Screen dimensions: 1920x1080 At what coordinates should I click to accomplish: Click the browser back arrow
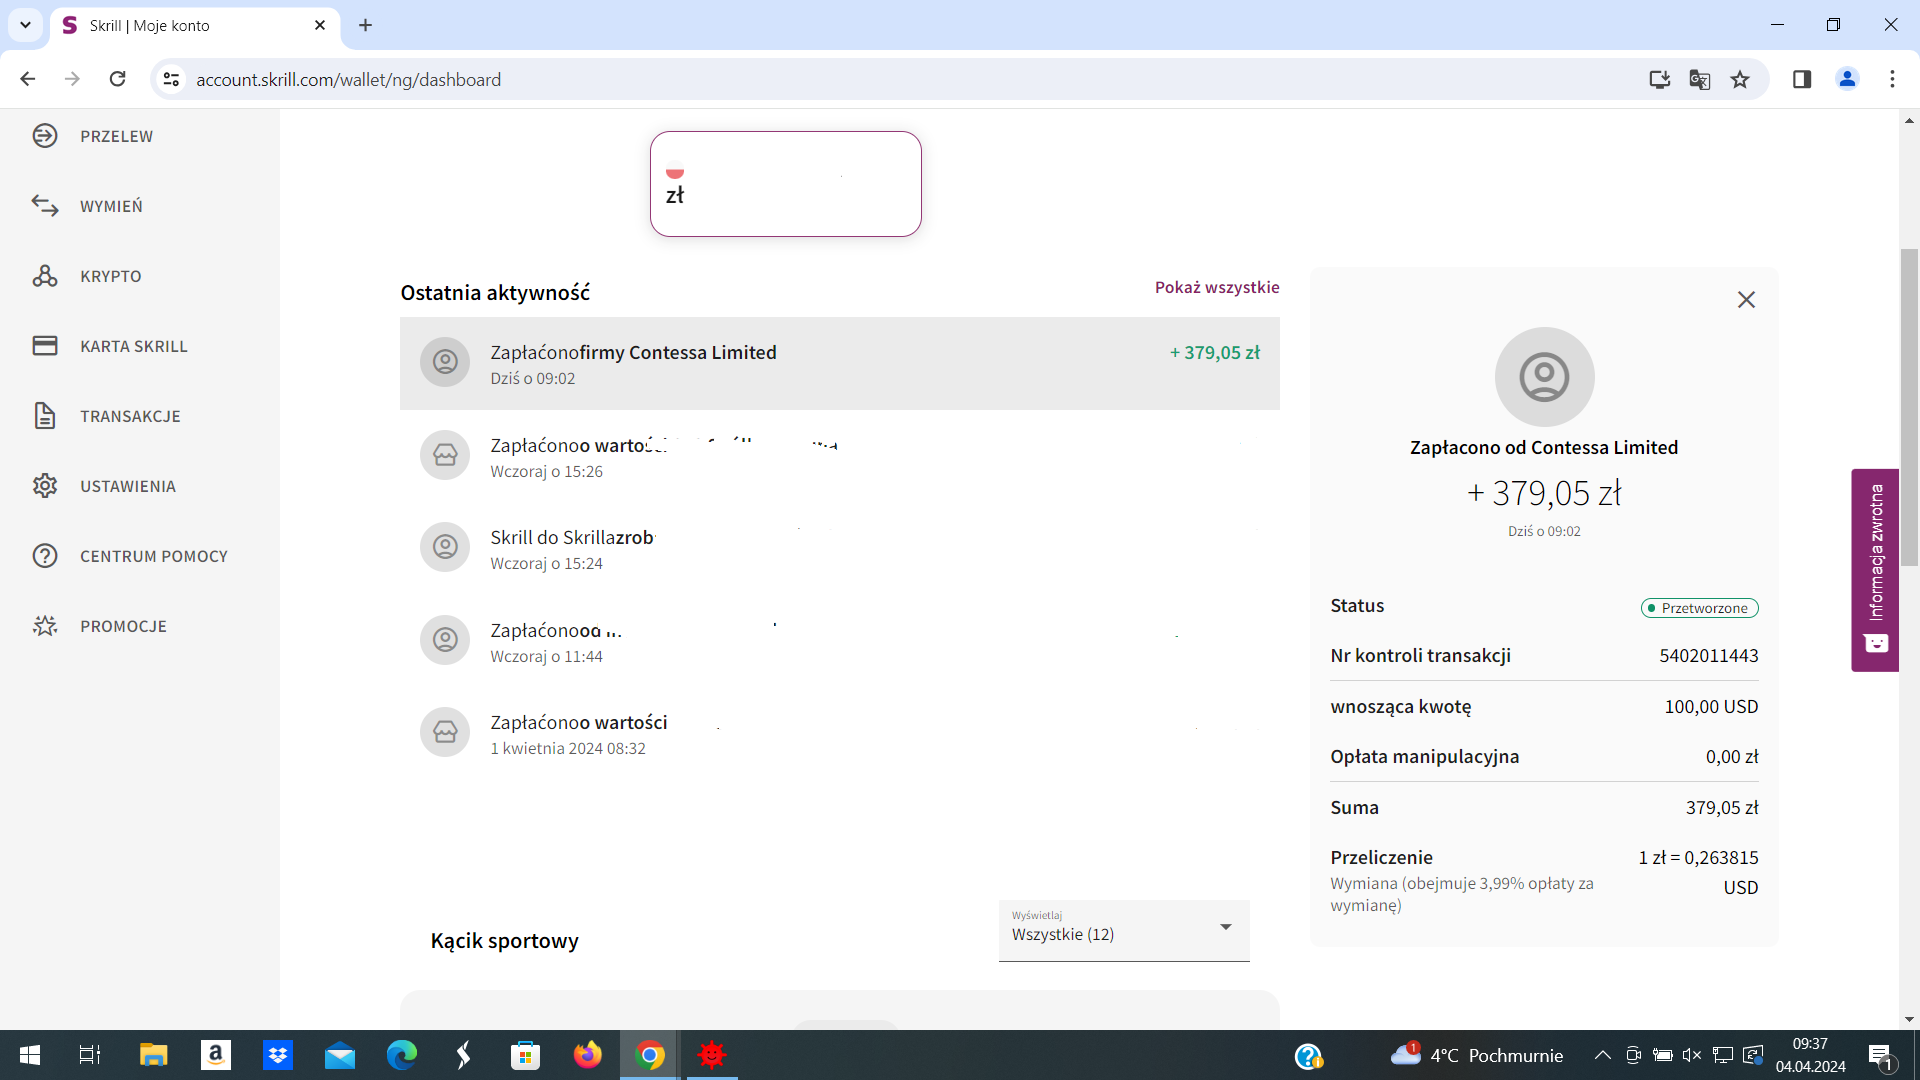pyautogui.click(x=27, y=79)
